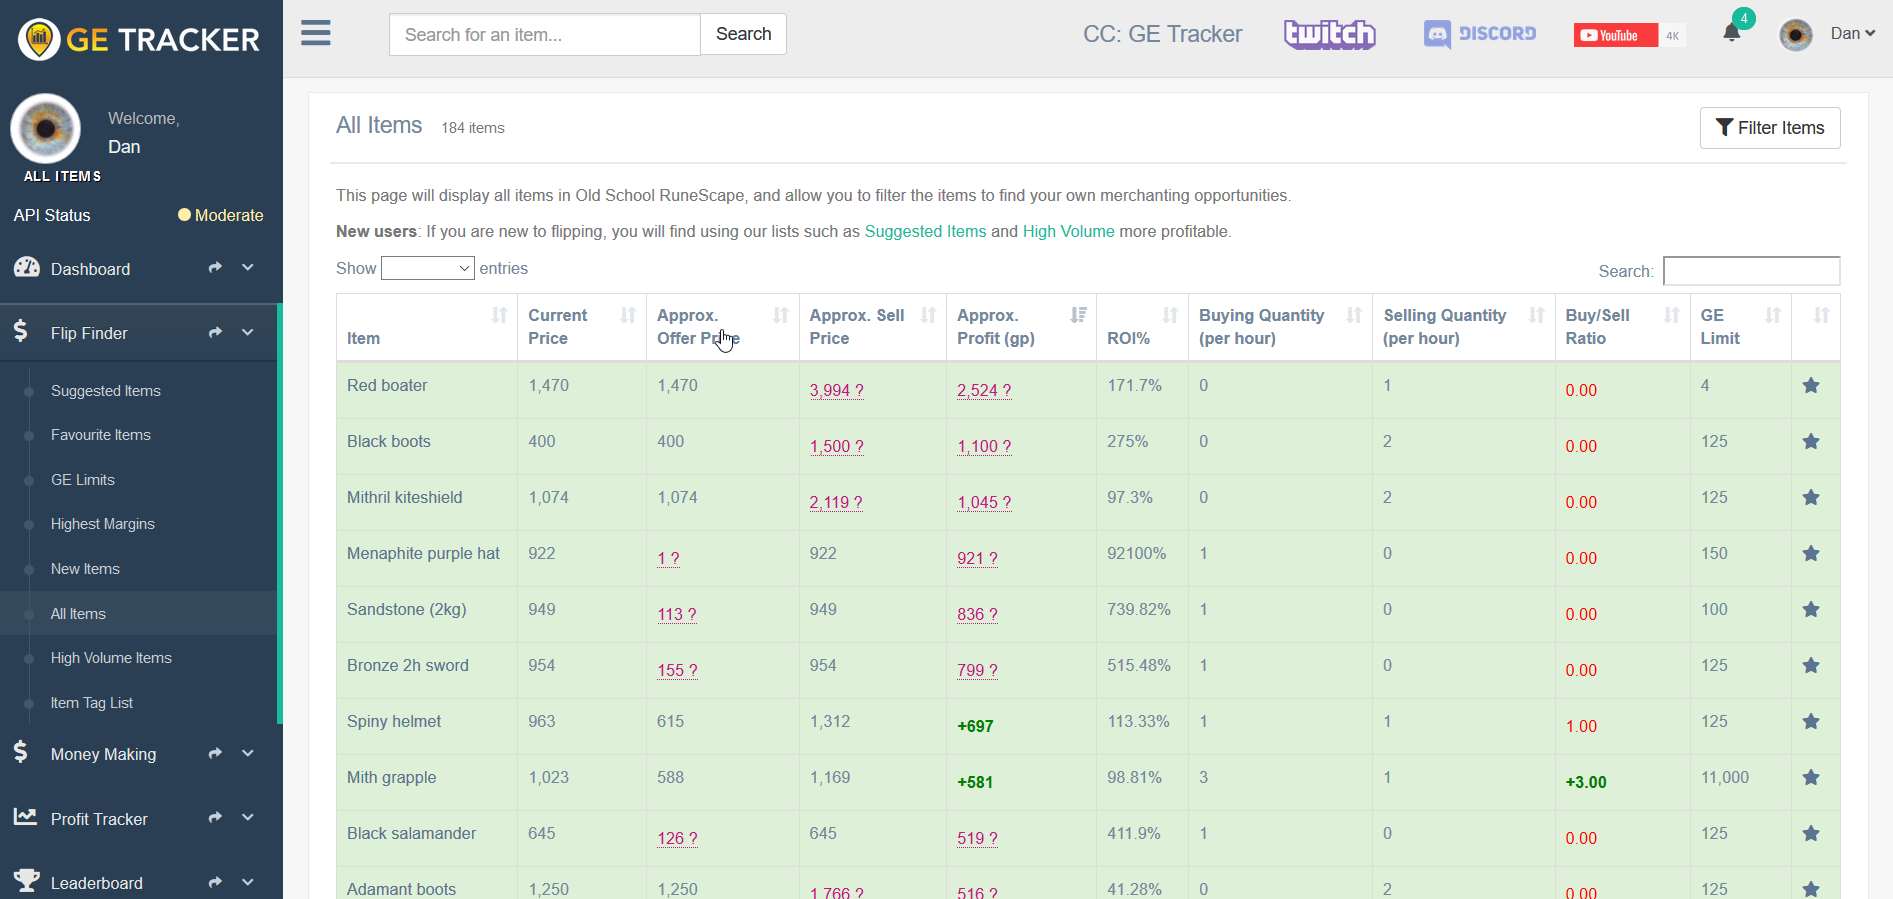Screen dimensions: 1893x899
Task: Expand the Dashboard menu chevron
Action: [248, 268]
